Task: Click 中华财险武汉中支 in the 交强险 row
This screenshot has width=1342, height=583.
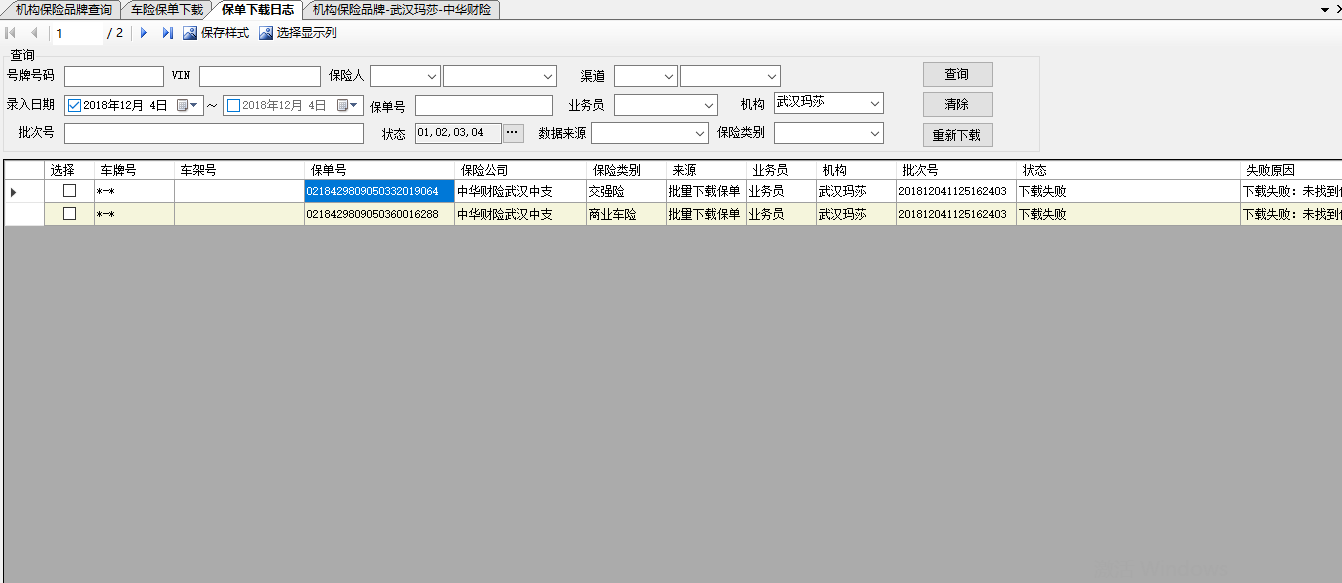Action: tap(520, 191)
